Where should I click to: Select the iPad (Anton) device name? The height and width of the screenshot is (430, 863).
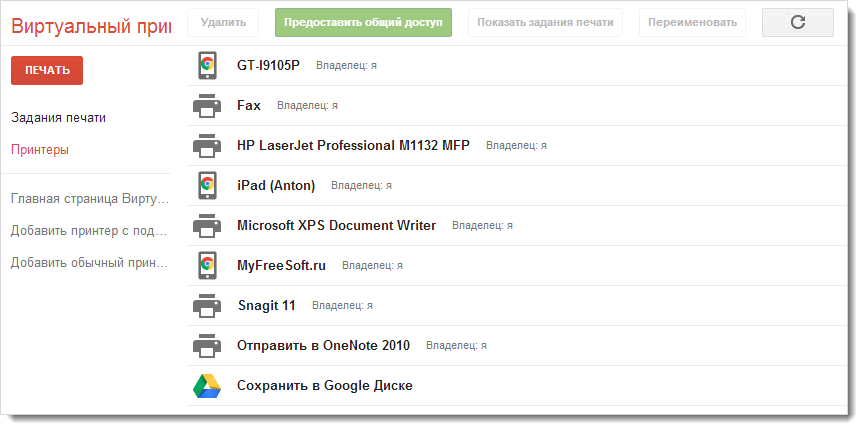pyautogui.click(x=276, y=186)
